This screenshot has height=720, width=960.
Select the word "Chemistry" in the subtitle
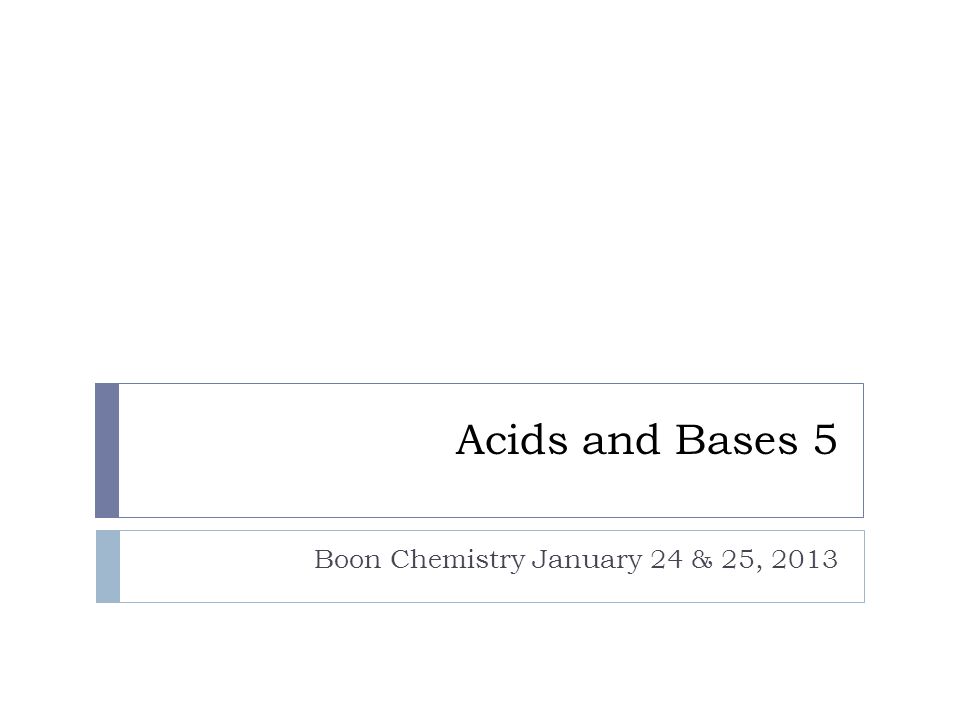coord(457,561)
